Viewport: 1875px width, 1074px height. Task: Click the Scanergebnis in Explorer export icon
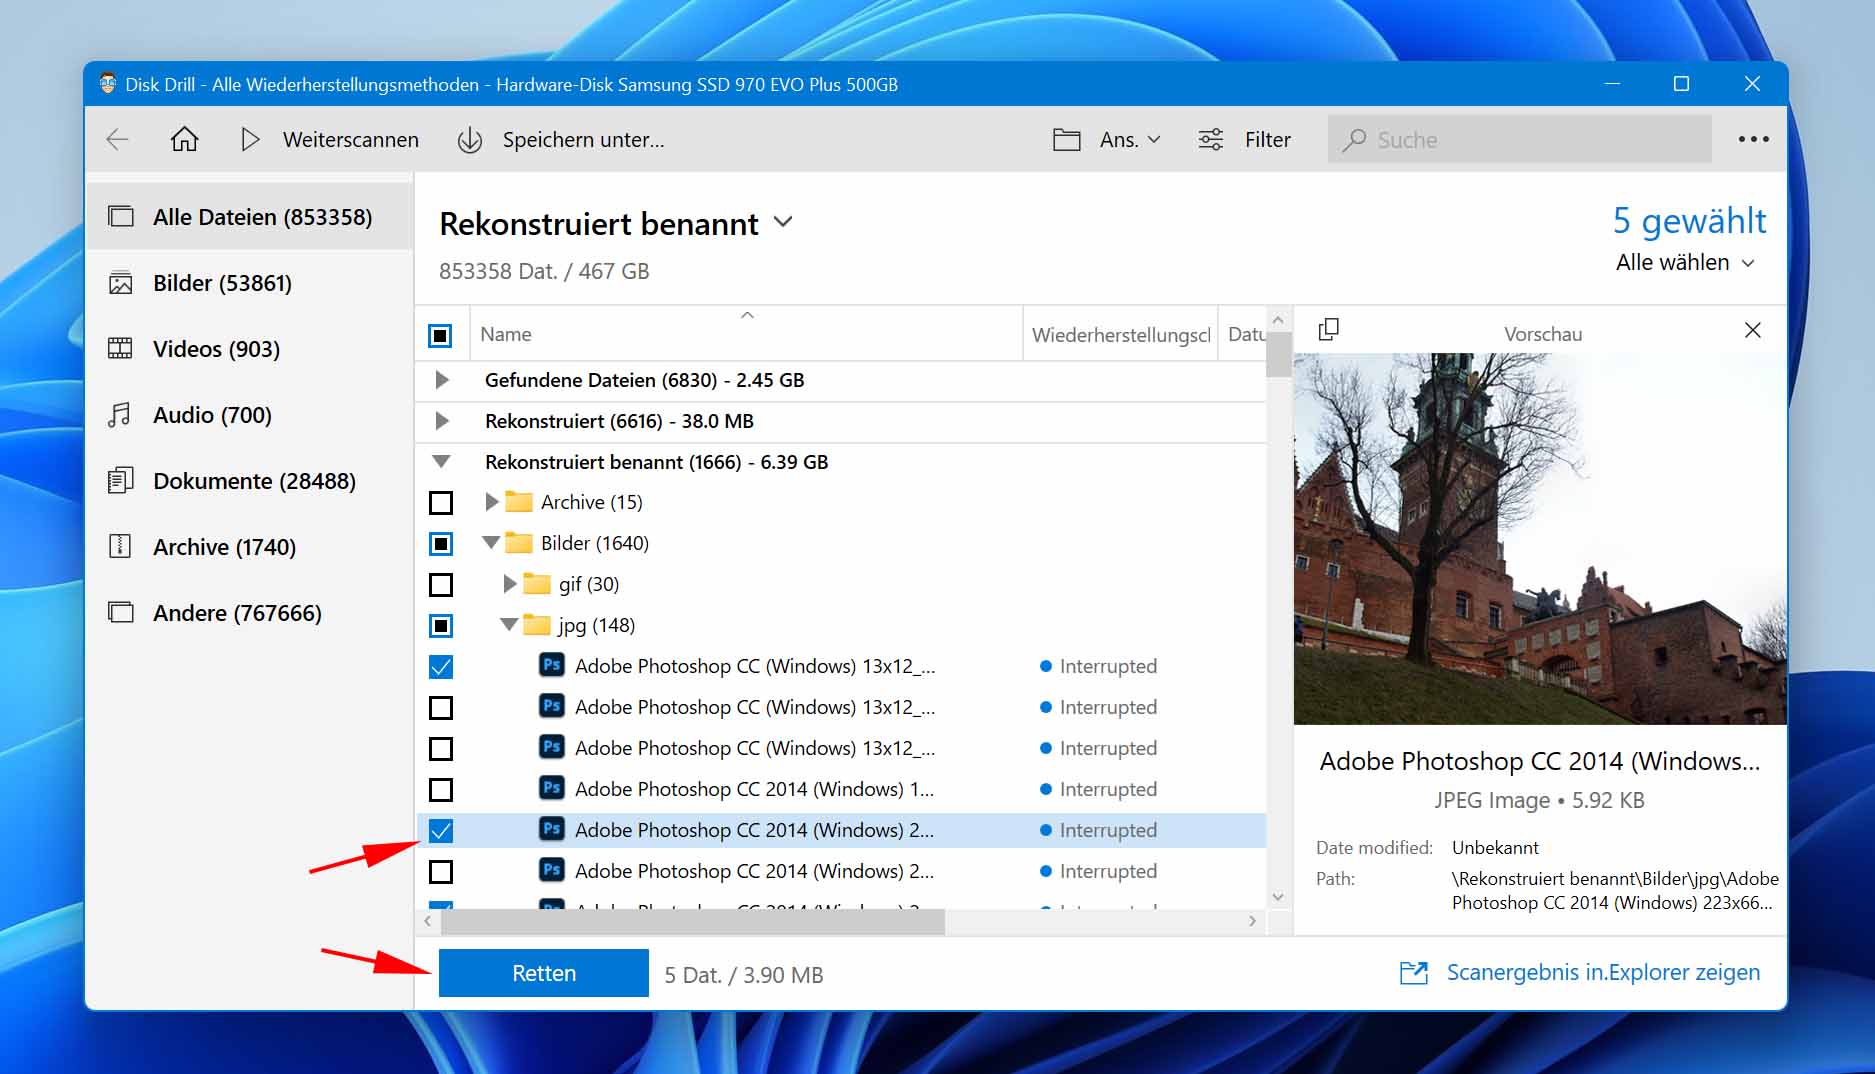[x=1413, y=972]
